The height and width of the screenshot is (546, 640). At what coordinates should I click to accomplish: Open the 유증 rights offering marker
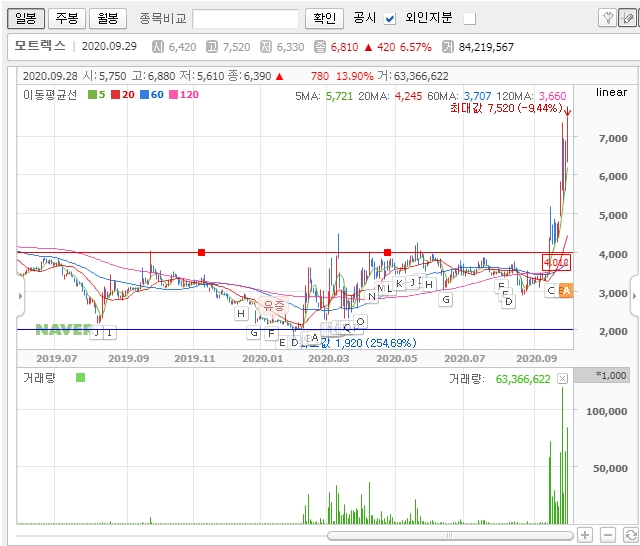274,305
